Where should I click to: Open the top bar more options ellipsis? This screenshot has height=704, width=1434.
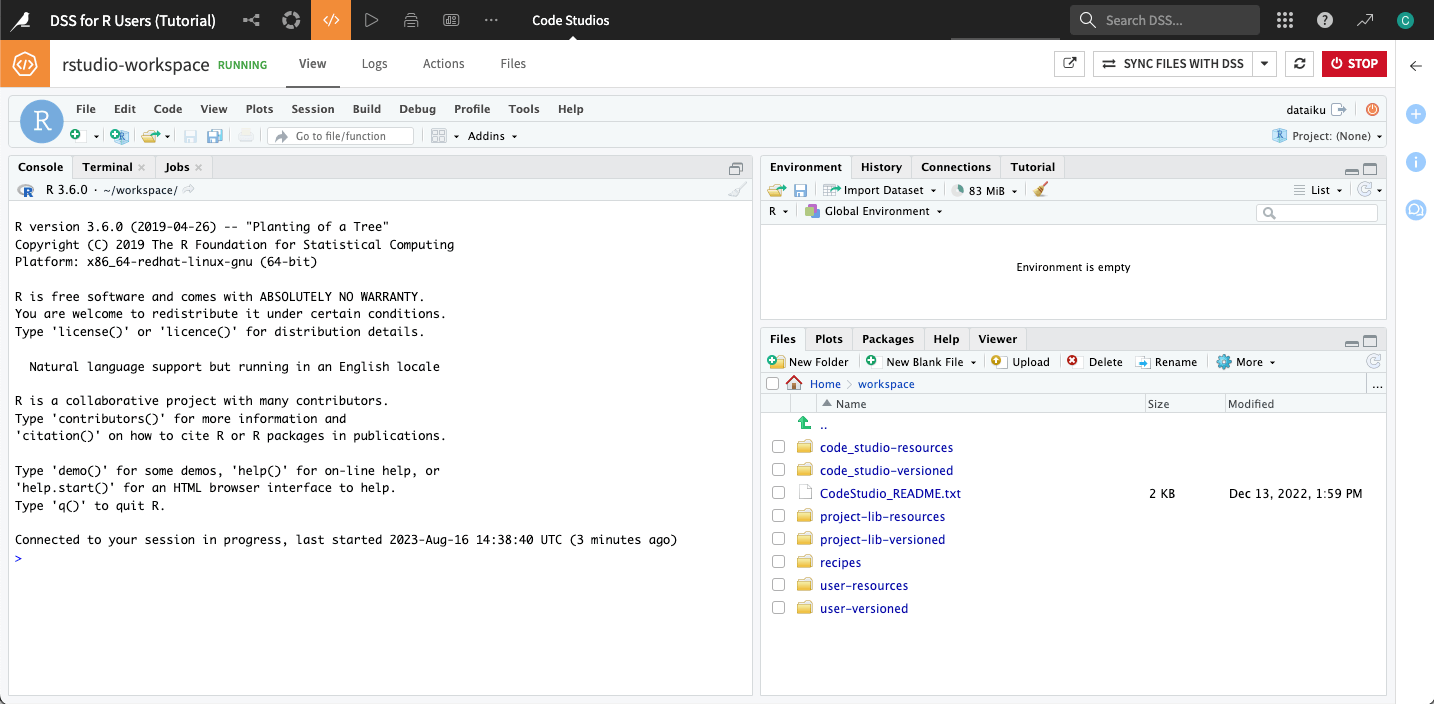point(491,20)
